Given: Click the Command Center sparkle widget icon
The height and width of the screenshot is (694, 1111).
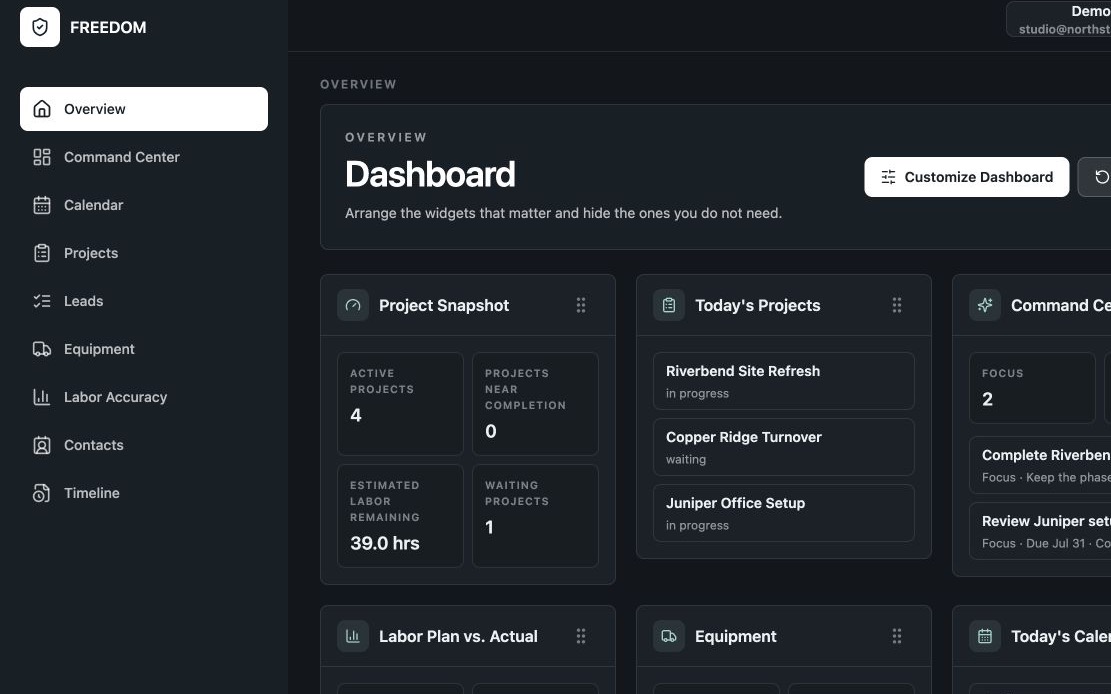Looking at the screenshot, I should click(x=985, y=306).
